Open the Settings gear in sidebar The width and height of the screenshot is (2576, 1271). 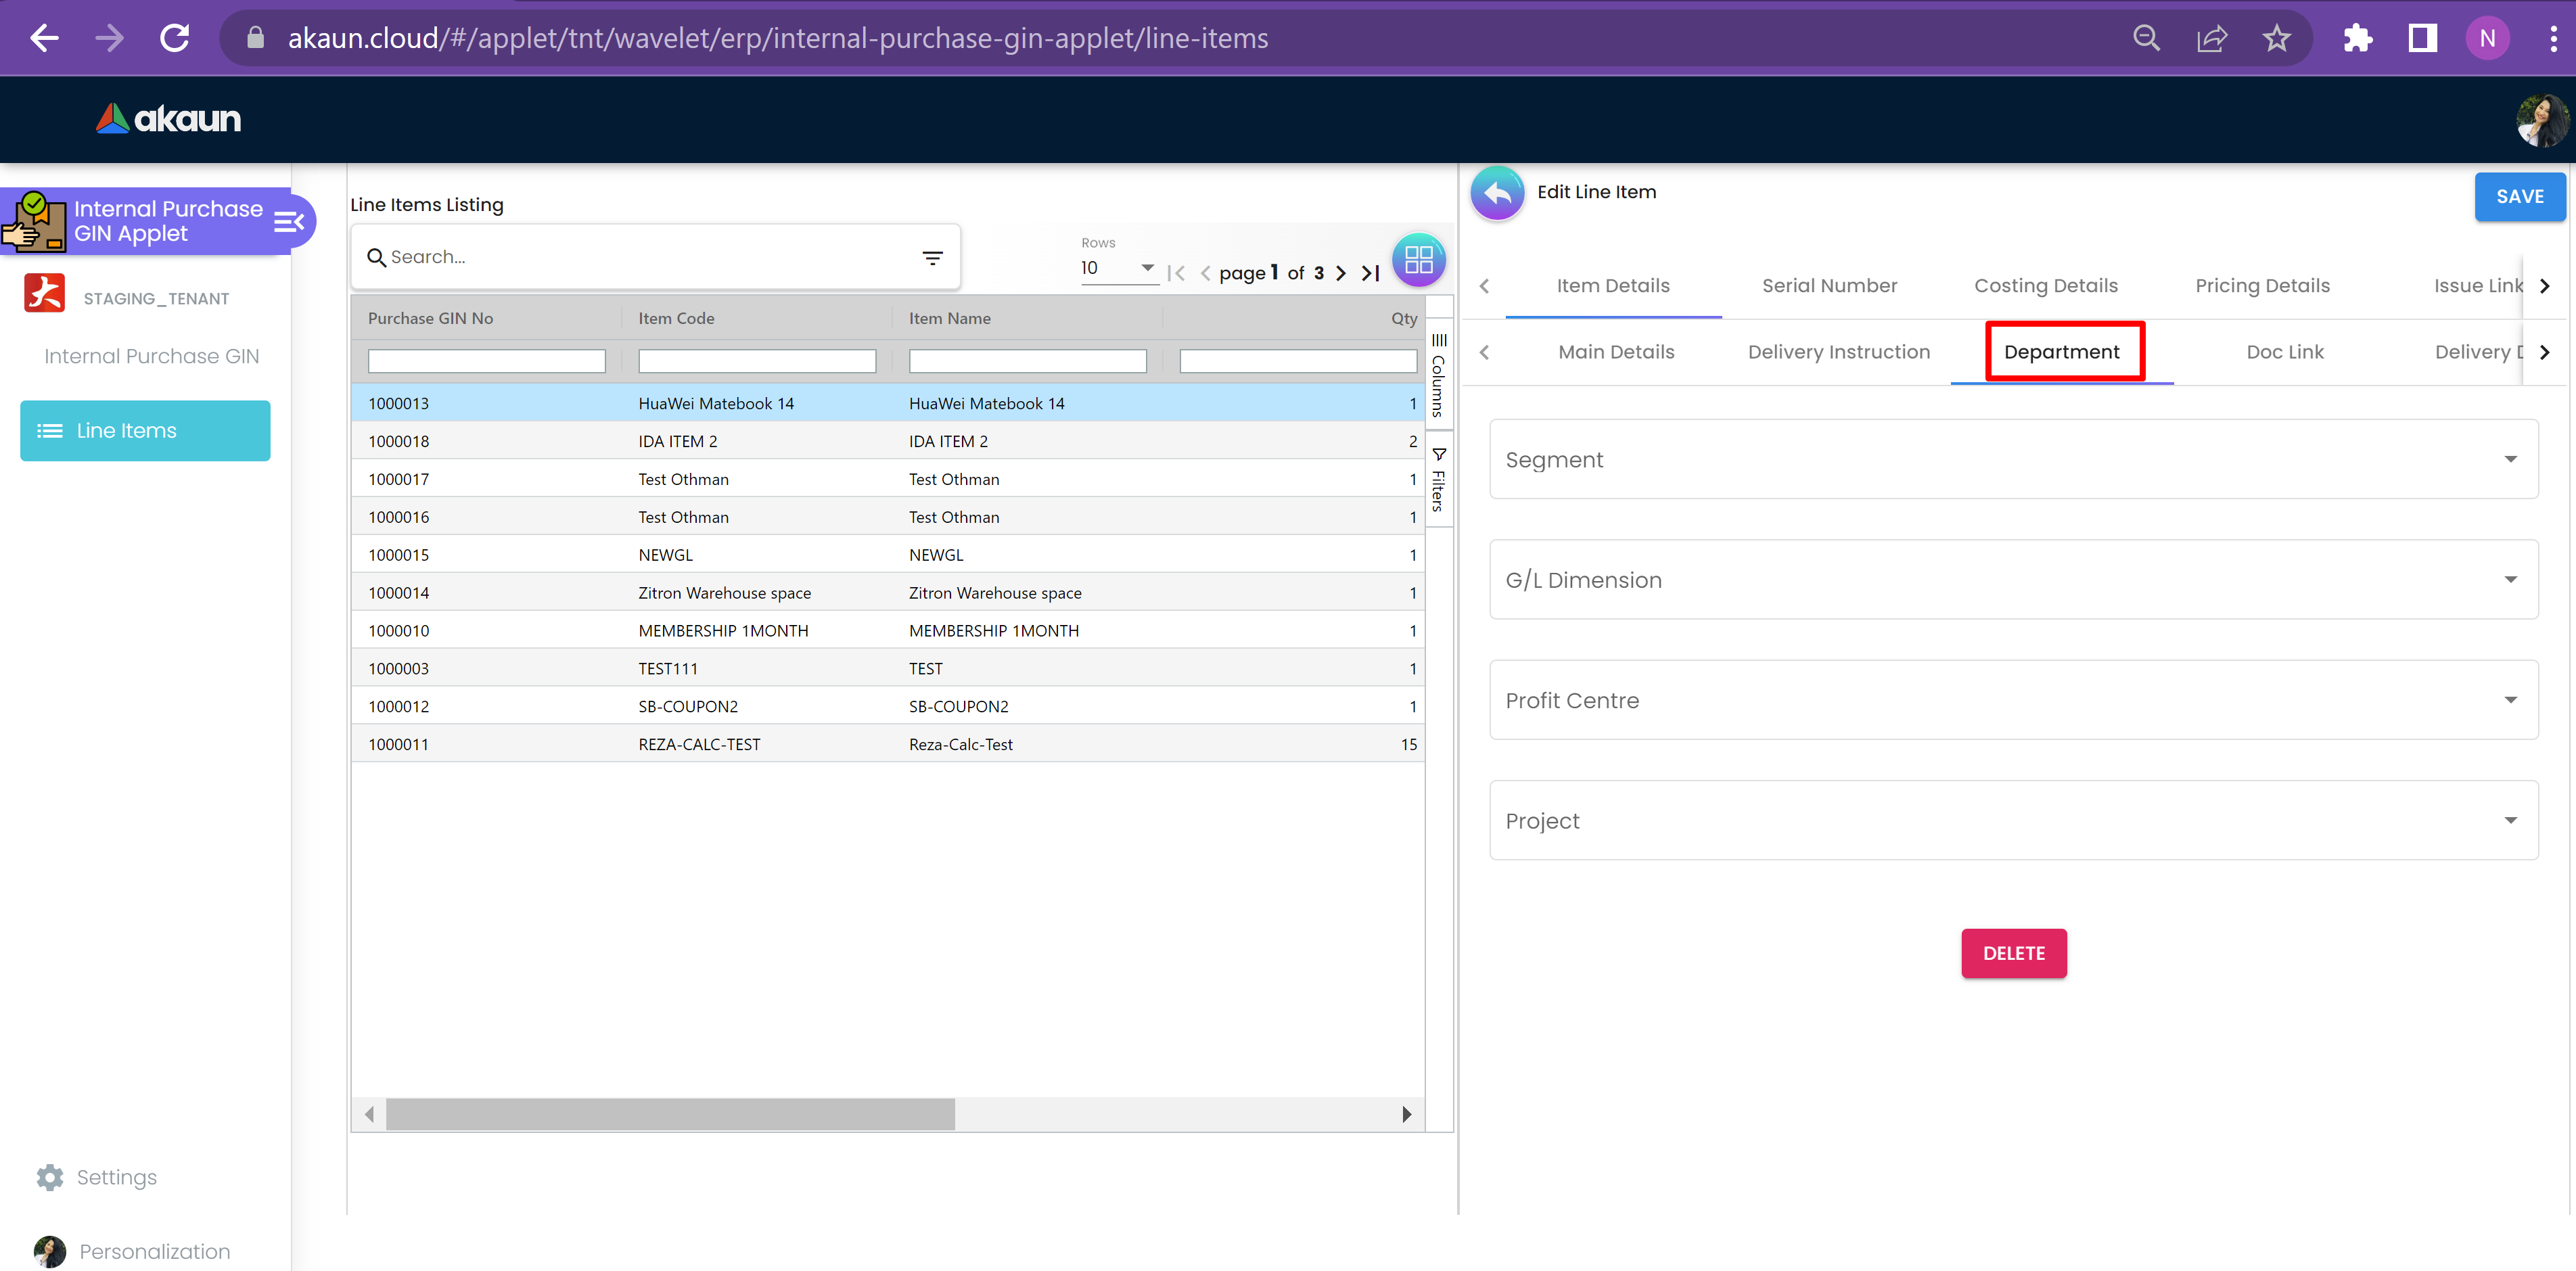(x=50, y=1177)
